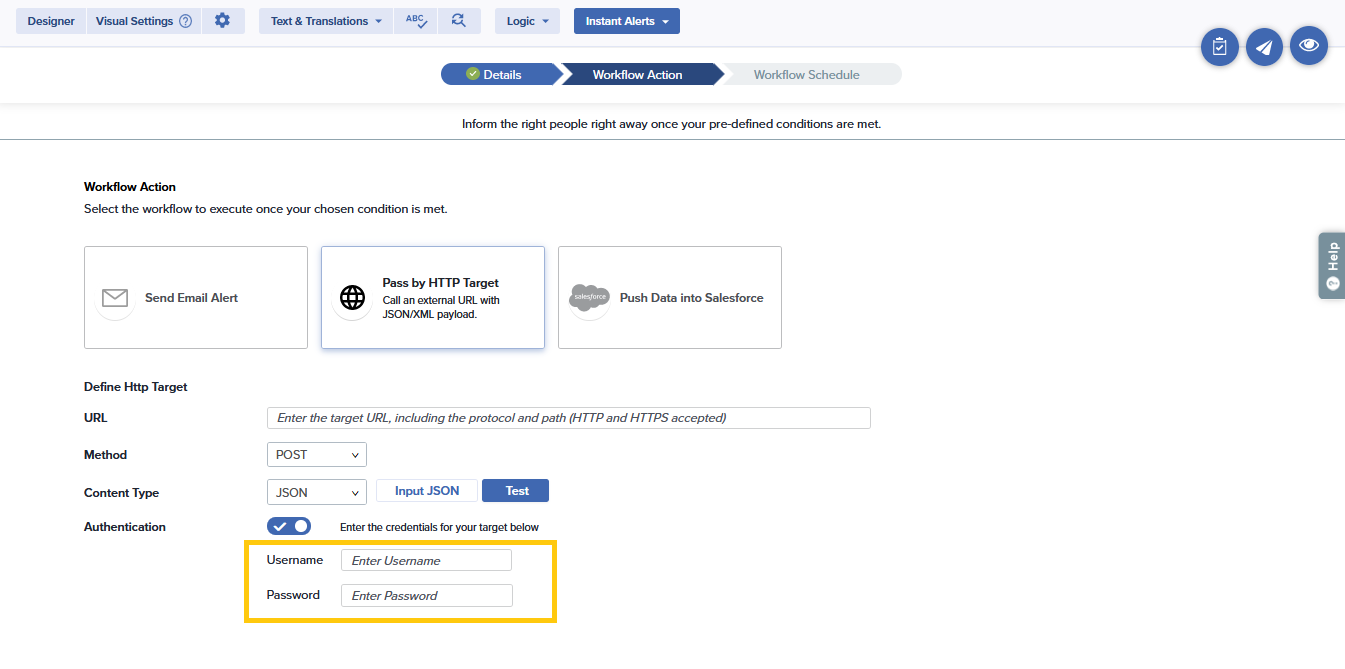Viewport: 1345px width, 669px height.
Task: Open the Logic dropdown menu
Action: point(527,21)
